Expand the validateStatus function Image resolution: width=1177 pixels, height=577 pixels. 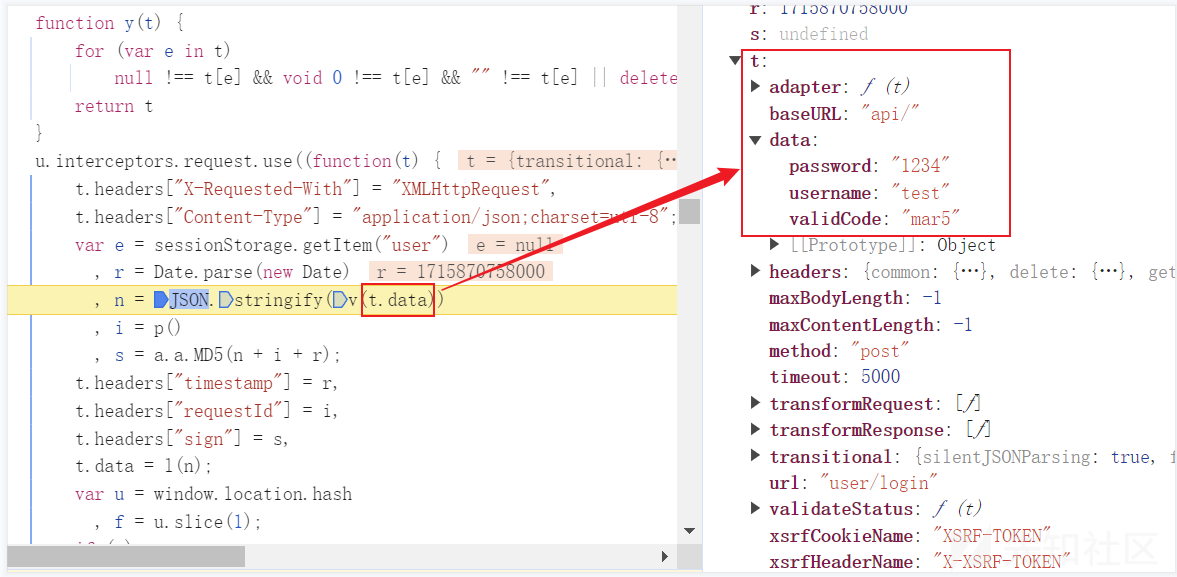(x=756, y=509)
